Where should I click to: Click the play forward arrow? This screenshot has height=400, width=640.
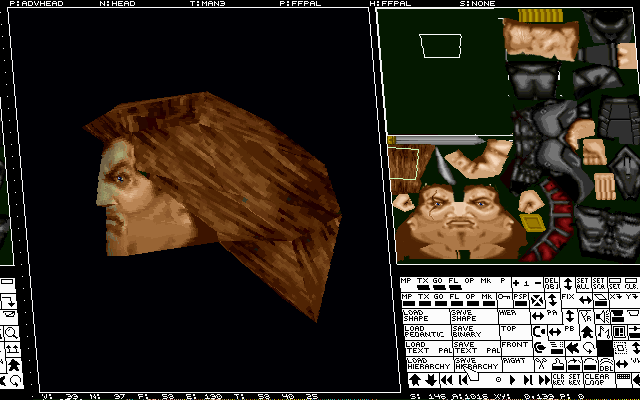pos(513,380)
